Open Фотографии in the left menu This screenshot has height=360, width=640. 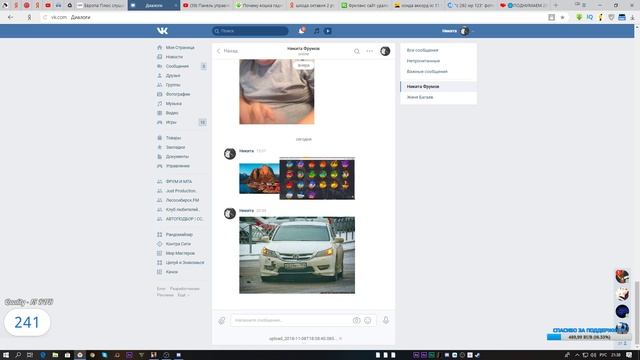(178, 94)
